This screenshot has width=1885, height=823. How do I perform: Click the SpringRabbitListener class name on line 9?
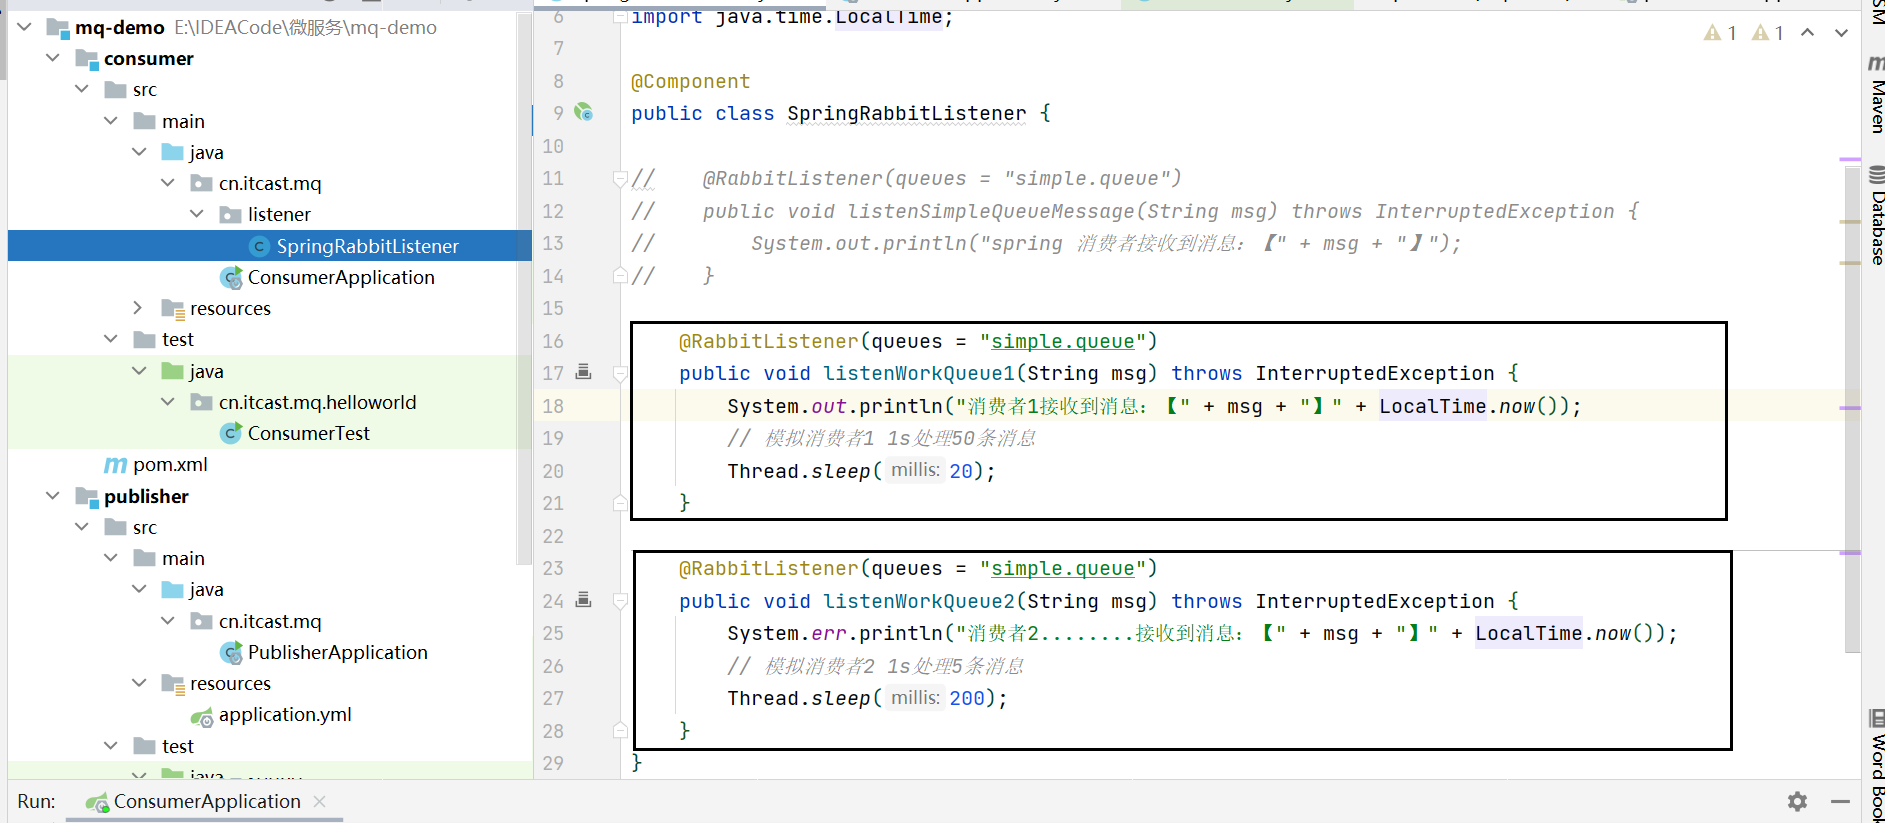[x=906, y=114]
